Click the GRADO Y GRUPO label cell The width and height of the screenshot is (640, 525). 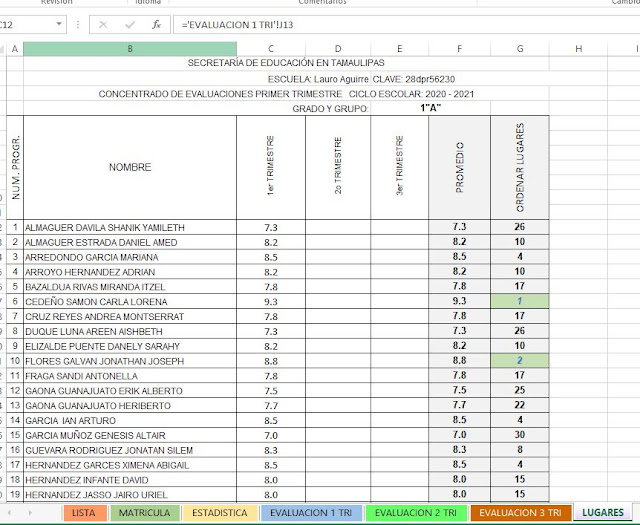pyautogui.click(x=330, y=109)
